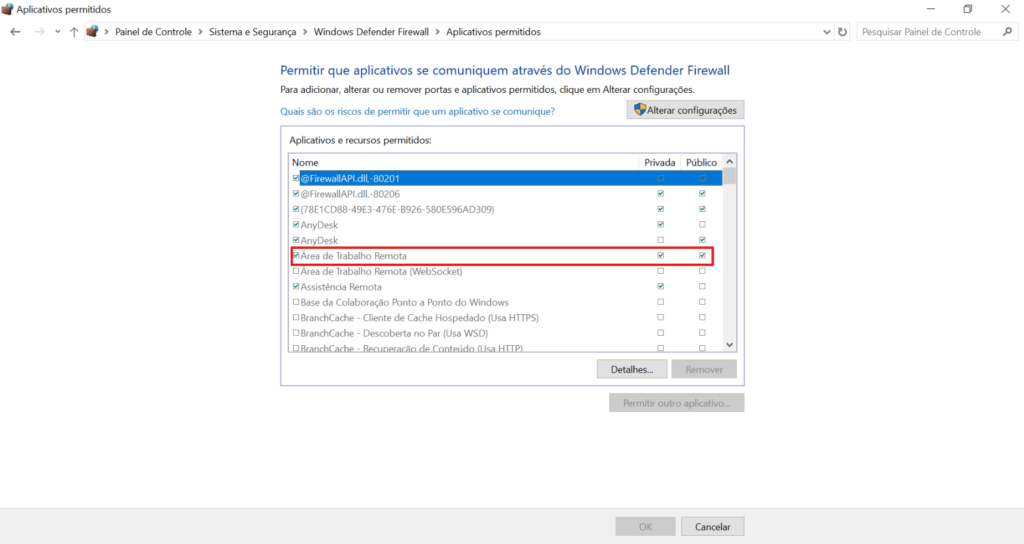Toggle Privada checkbox for Área de Trabalho Remota
Viewport: 1024px width, 544px height.
click(660, 255)
